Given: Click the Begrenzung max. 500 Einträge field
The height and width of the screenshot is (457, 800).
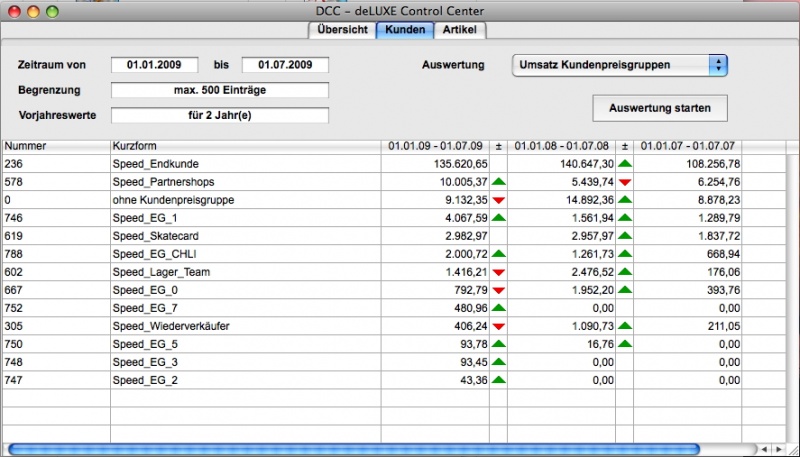Looking at the screenshot, I should click(x=219, y=91).
